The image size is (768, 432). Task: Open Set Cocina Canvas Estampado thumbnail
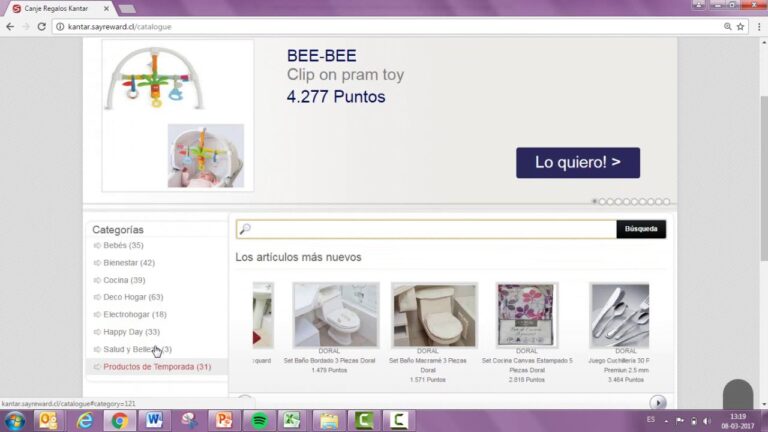click(x=527, y=315)
